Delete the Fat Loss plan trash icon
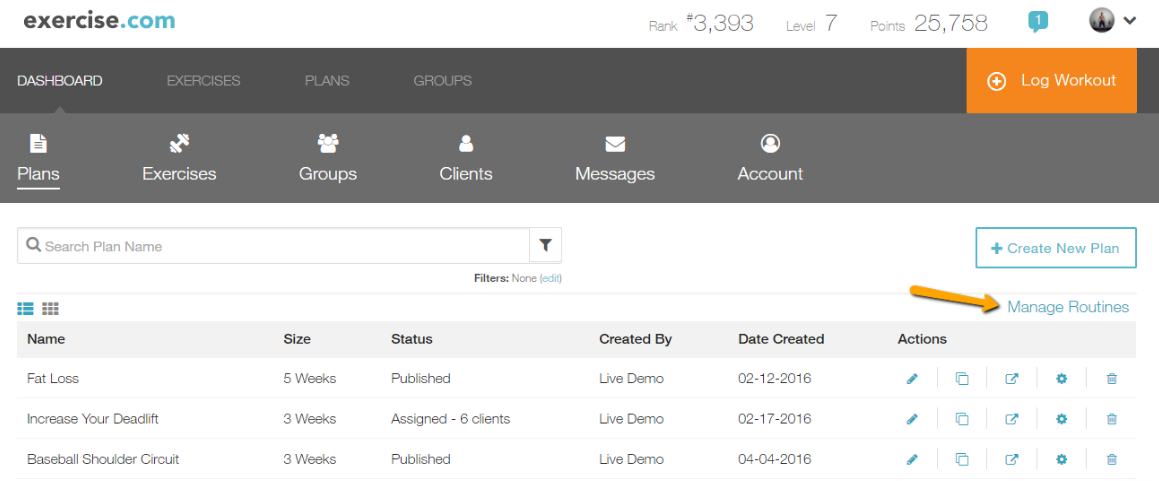1159x481 pixels. 1111,379
